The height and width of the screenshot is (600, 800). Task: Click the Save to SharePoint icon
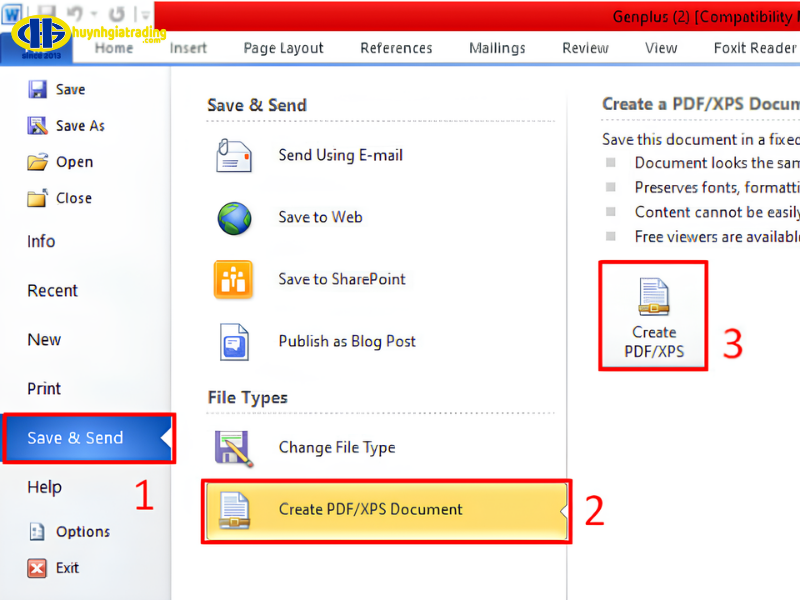click(x=233, y=280)
